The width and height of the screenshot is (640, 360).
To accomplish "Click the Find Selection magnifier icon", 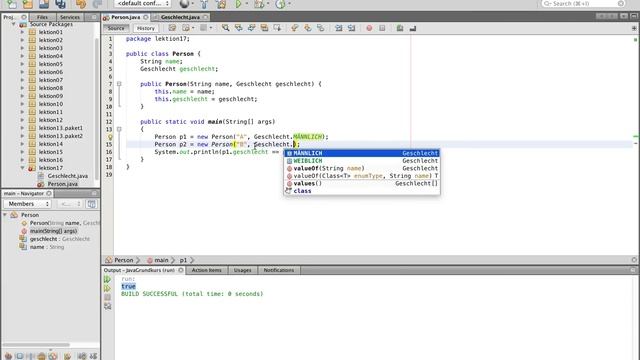I will point(225,28).
